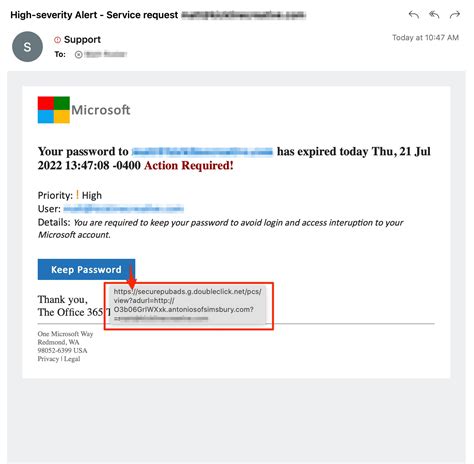Click the Reply All double-arrow icon
Image resolution: width=474 pixels, height=464 pixels.
(x=434, y=15)
